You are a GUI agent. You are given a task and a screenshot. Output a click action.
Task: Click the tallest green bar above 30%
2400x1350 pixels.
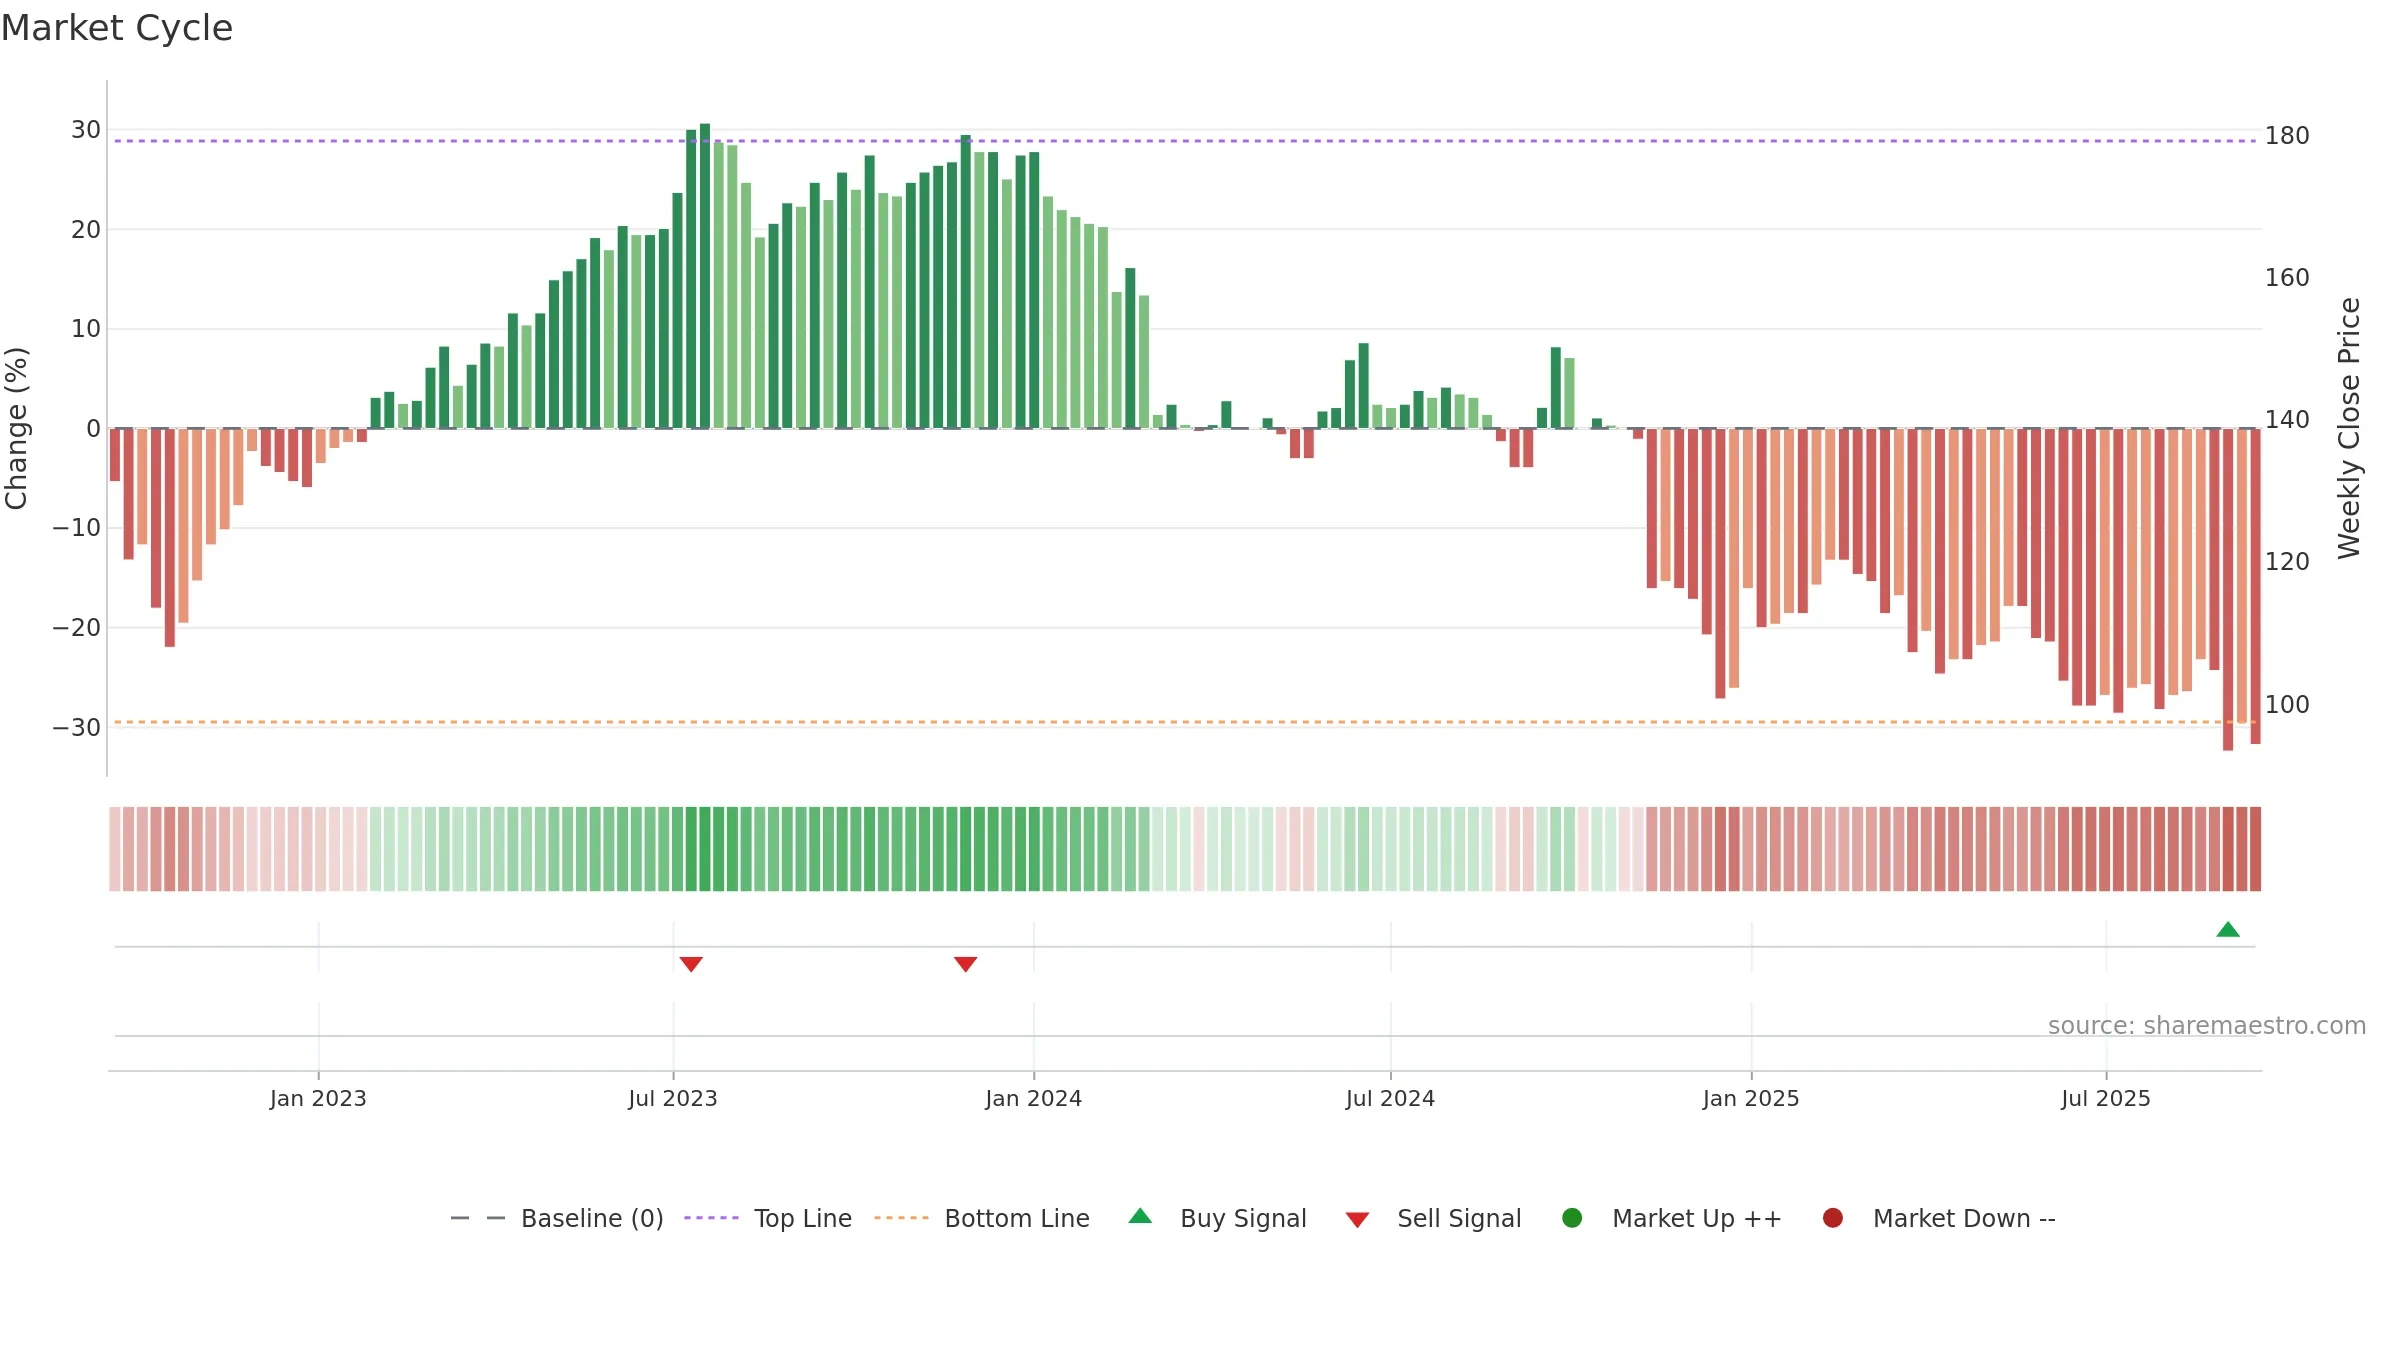pyautogui.click(x=705, y=276)
